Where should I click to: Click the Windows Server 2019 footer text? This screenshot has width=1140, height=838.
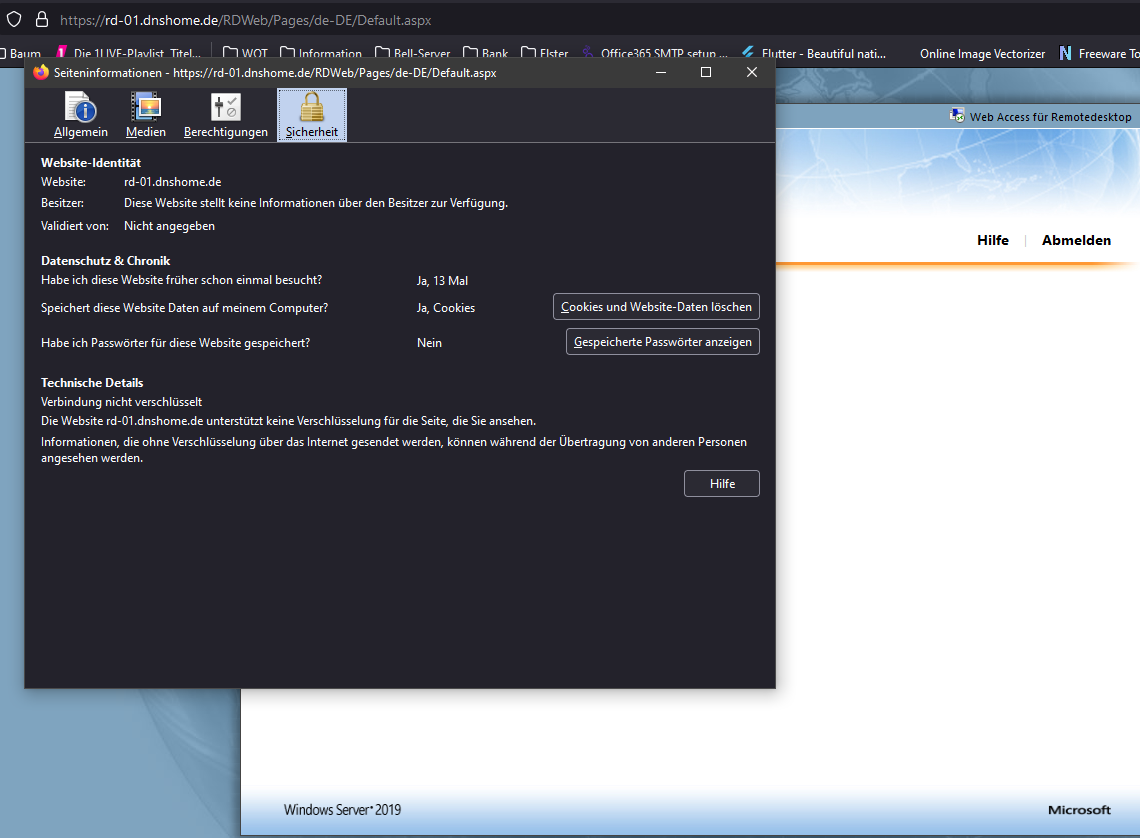[x=342, y=810]
